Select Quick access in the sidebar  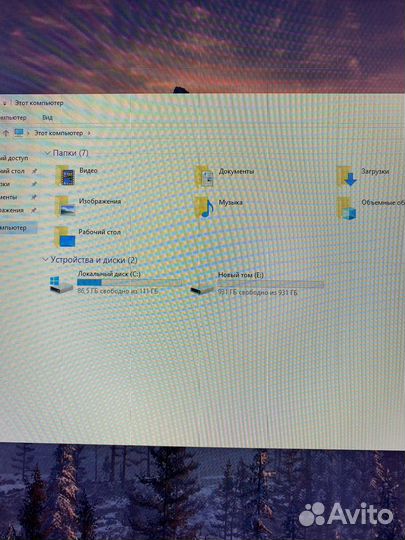(x=14, y=158)
